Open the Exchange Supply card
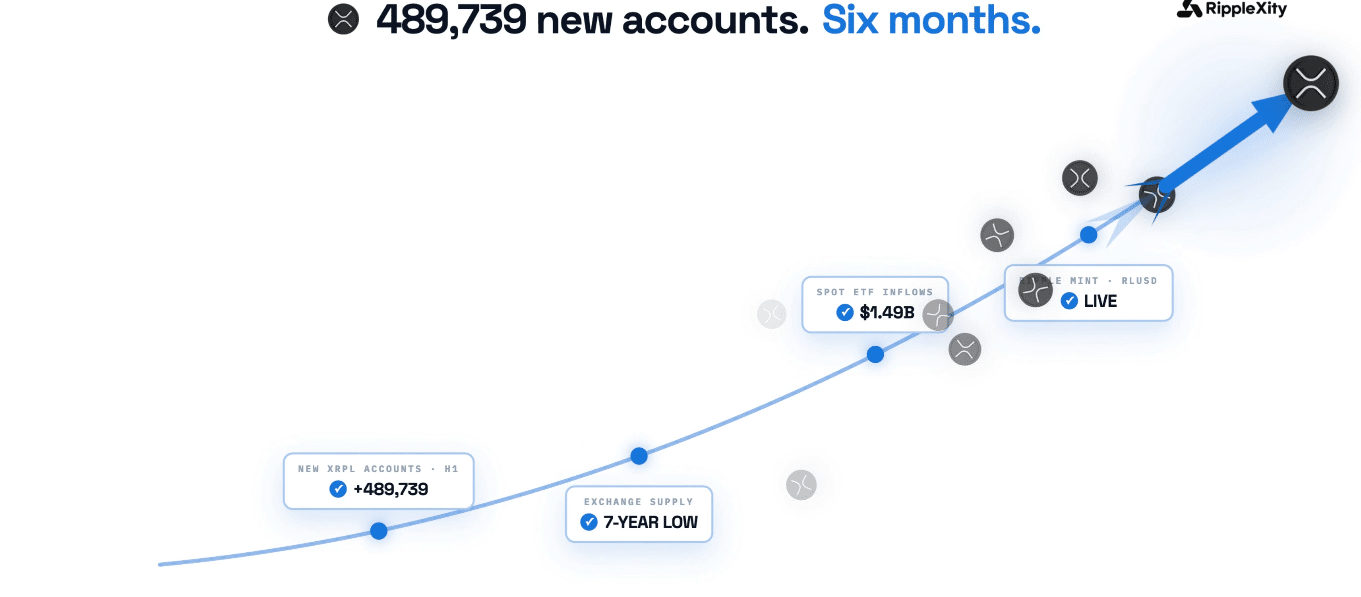1361x597 pixels. (639, 514)
